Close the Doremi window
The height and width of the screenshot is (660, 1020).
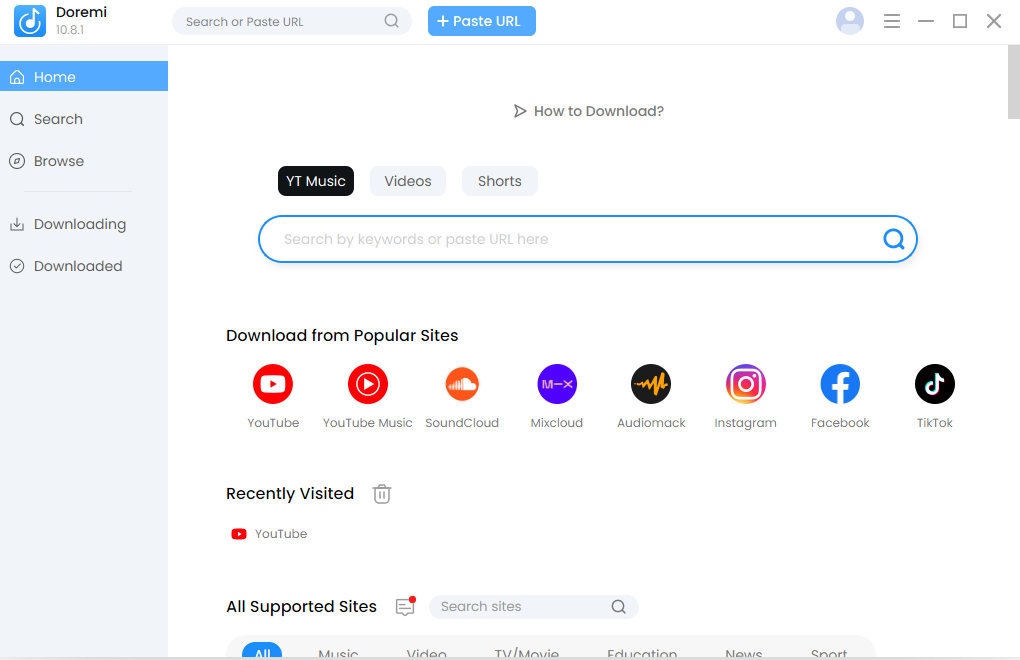[x=993, y=21]
